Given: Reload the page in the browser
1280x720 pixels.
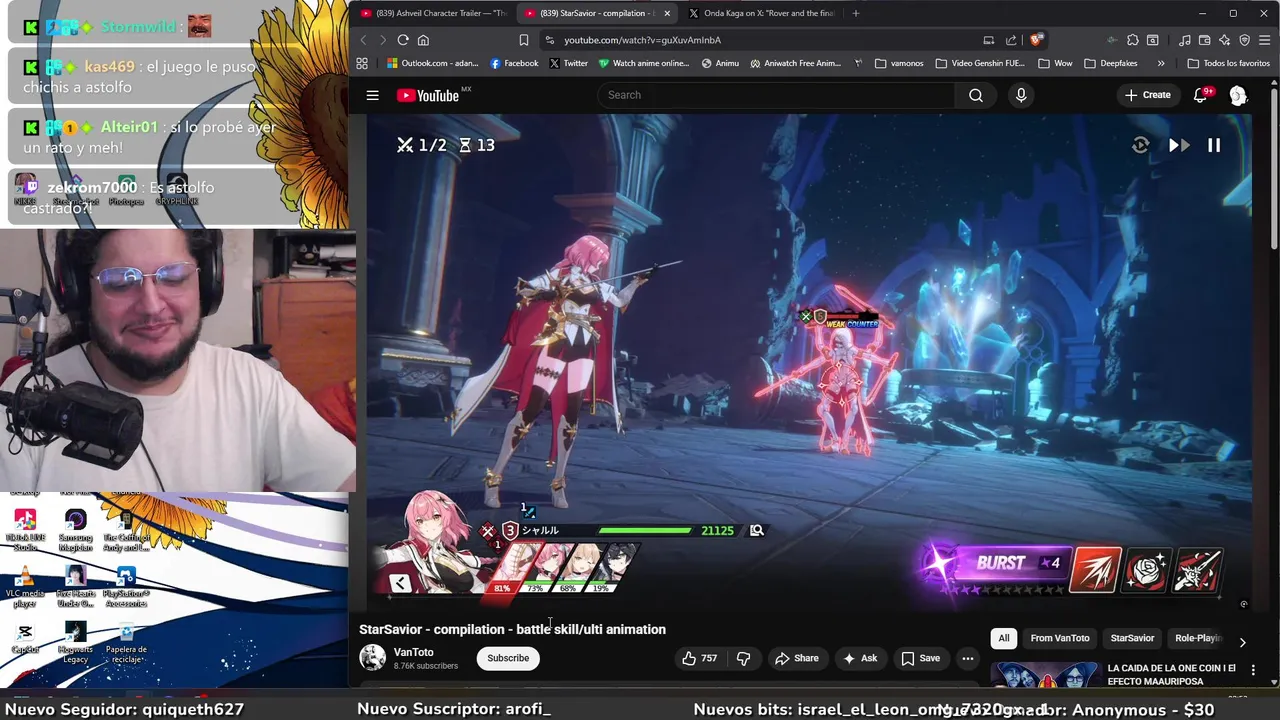Looking at the screenshot, I should pos(403,40).
